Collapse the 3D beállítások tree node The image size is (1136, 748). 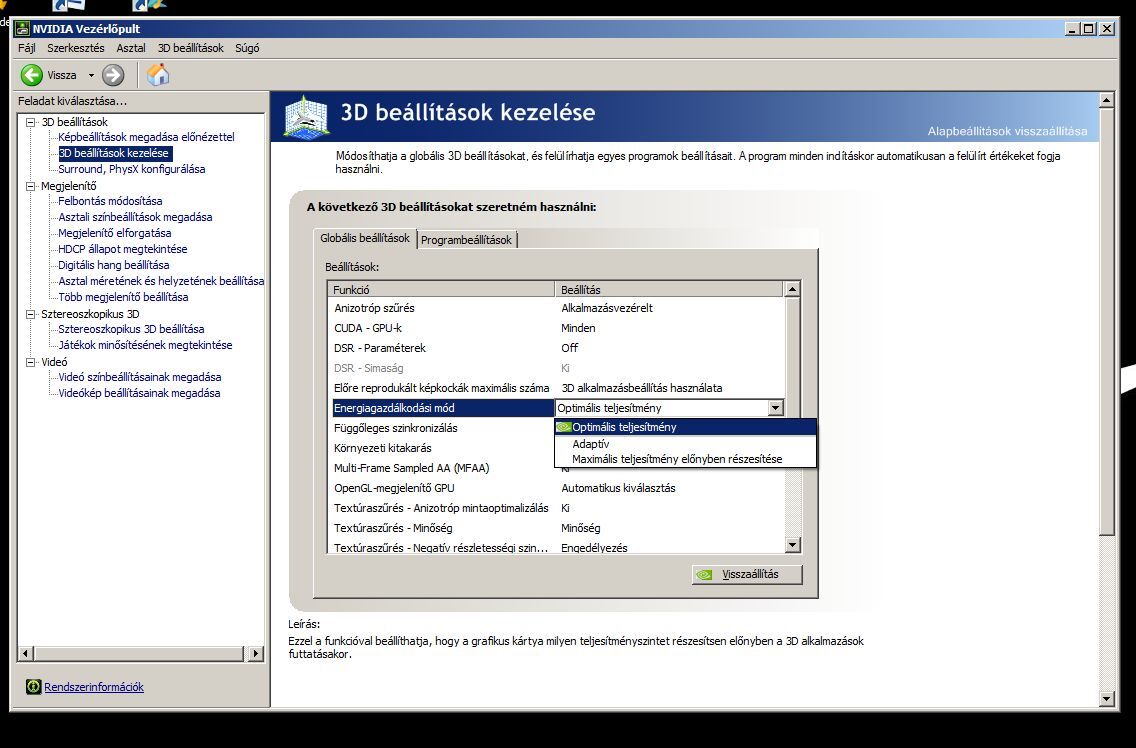pos(30,122)
